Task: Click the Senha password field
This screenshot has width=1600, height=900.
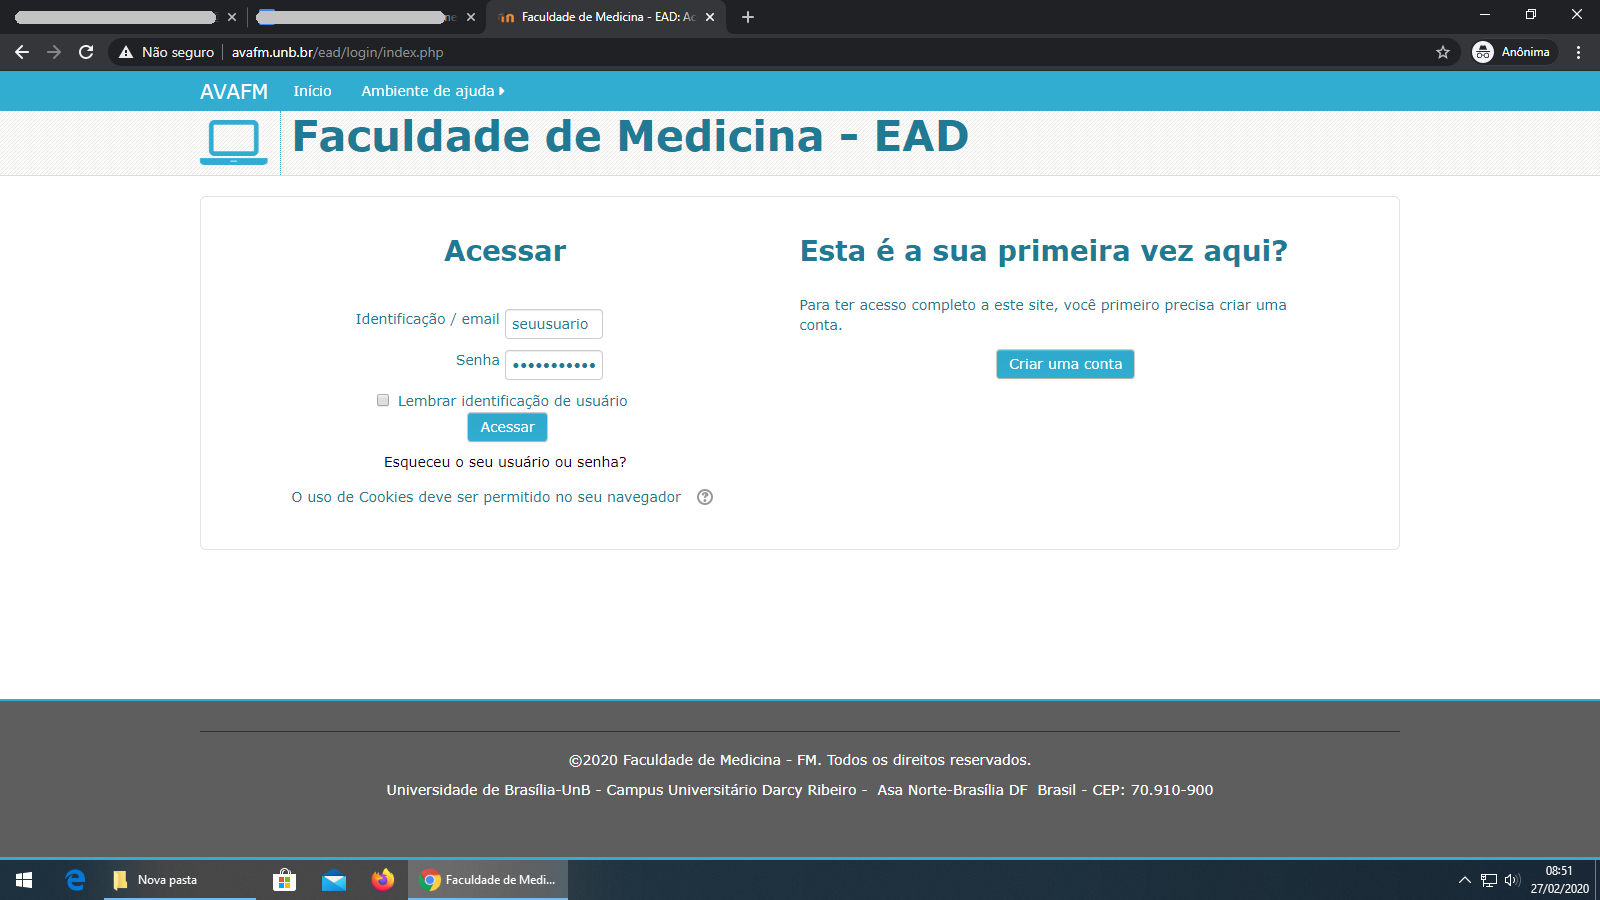Action: coord(553,365)
